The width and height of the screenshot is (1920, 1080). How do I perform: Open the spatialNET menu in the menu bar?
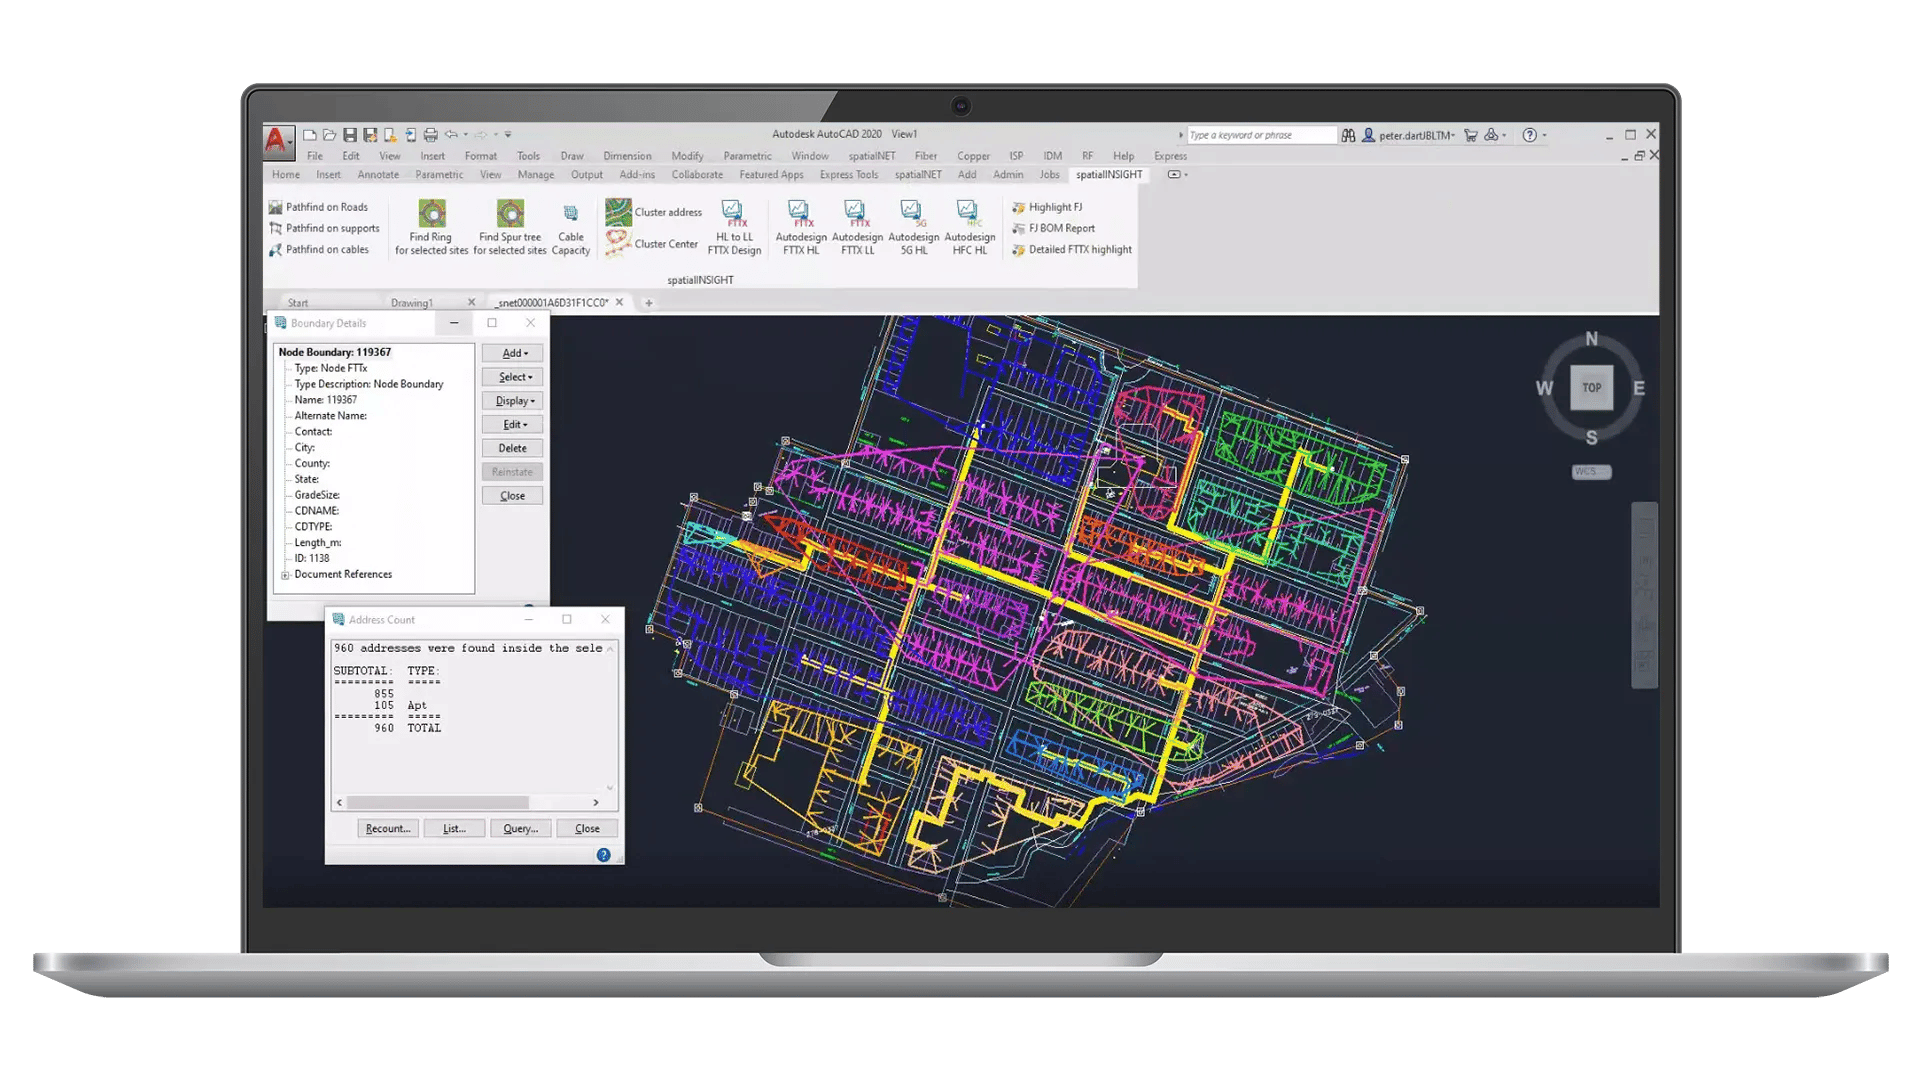point(872,156)
